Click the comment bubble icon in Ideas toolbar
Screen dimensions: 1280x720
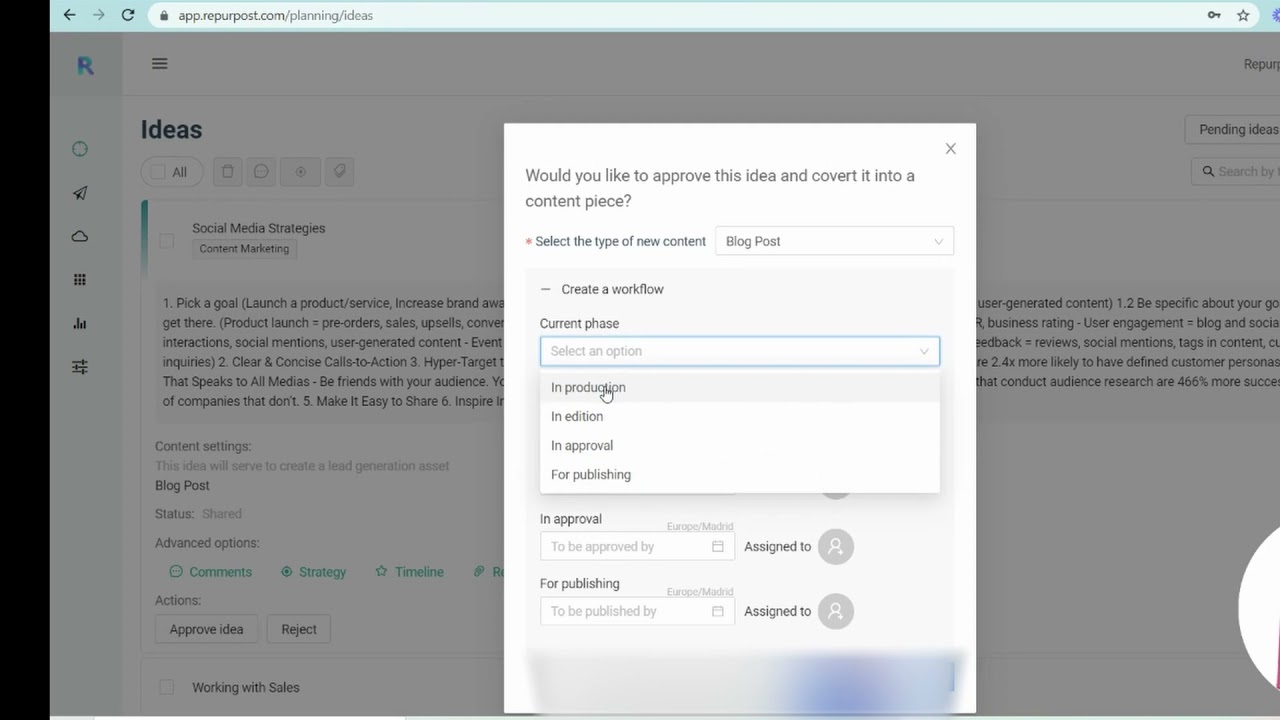pos(261,172)
